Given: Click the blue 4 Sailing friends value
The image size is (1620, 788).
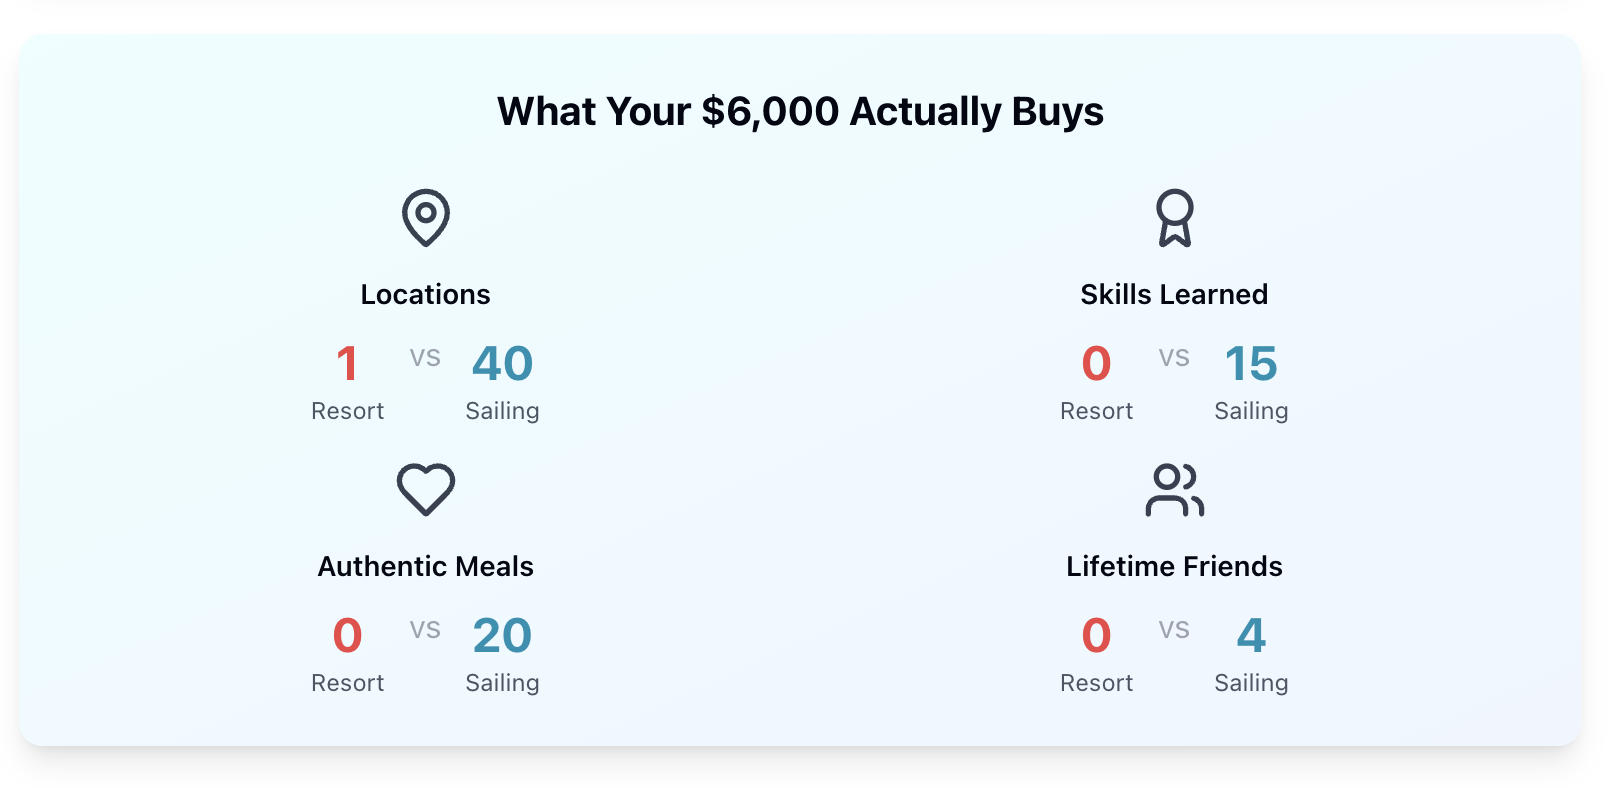Looking at the screenshot, I should (1251, 635).
